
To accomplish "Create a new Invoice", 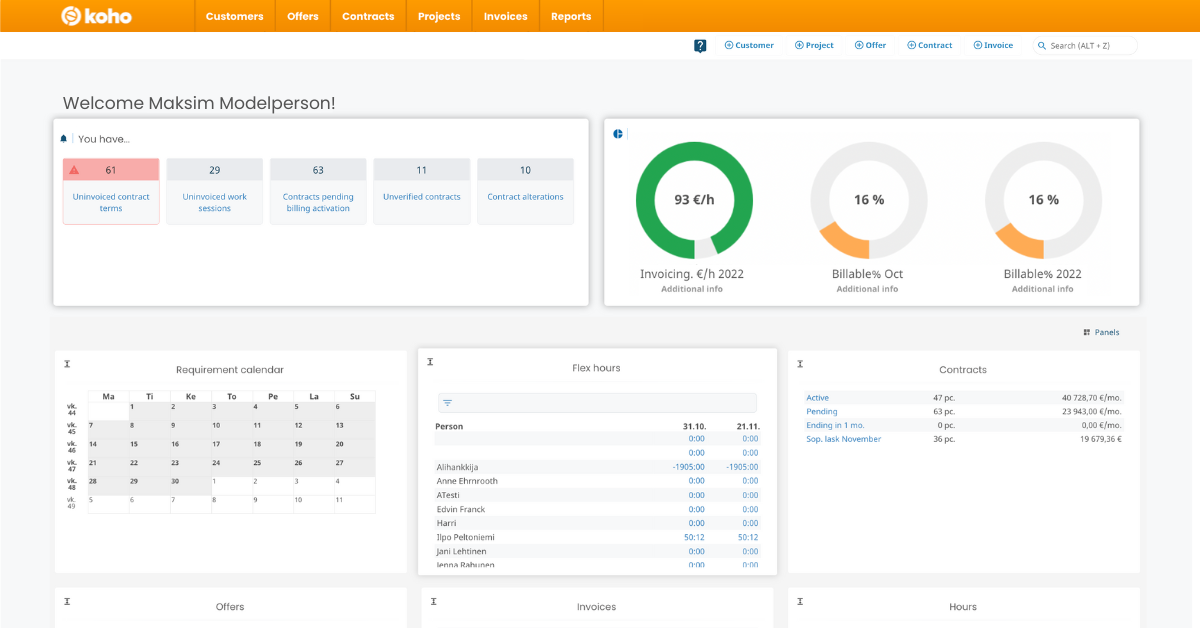I will click(993, 45).
